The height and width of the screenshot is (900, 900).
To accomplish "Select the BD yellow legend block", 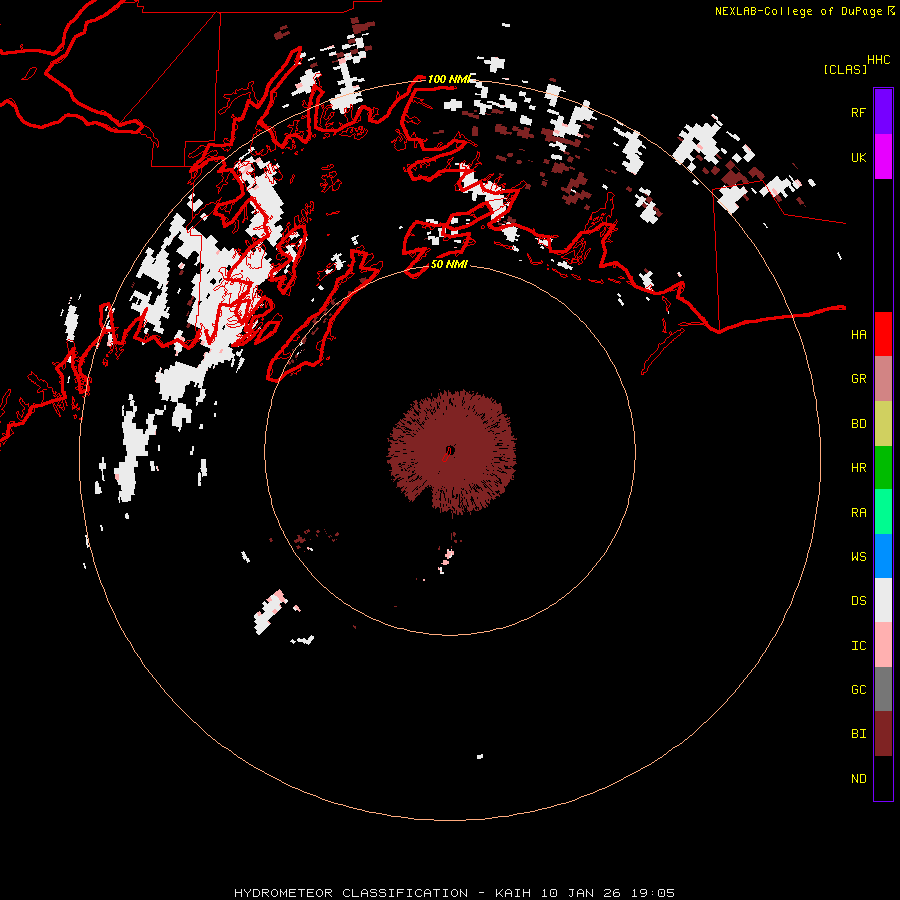I will 883,423.
